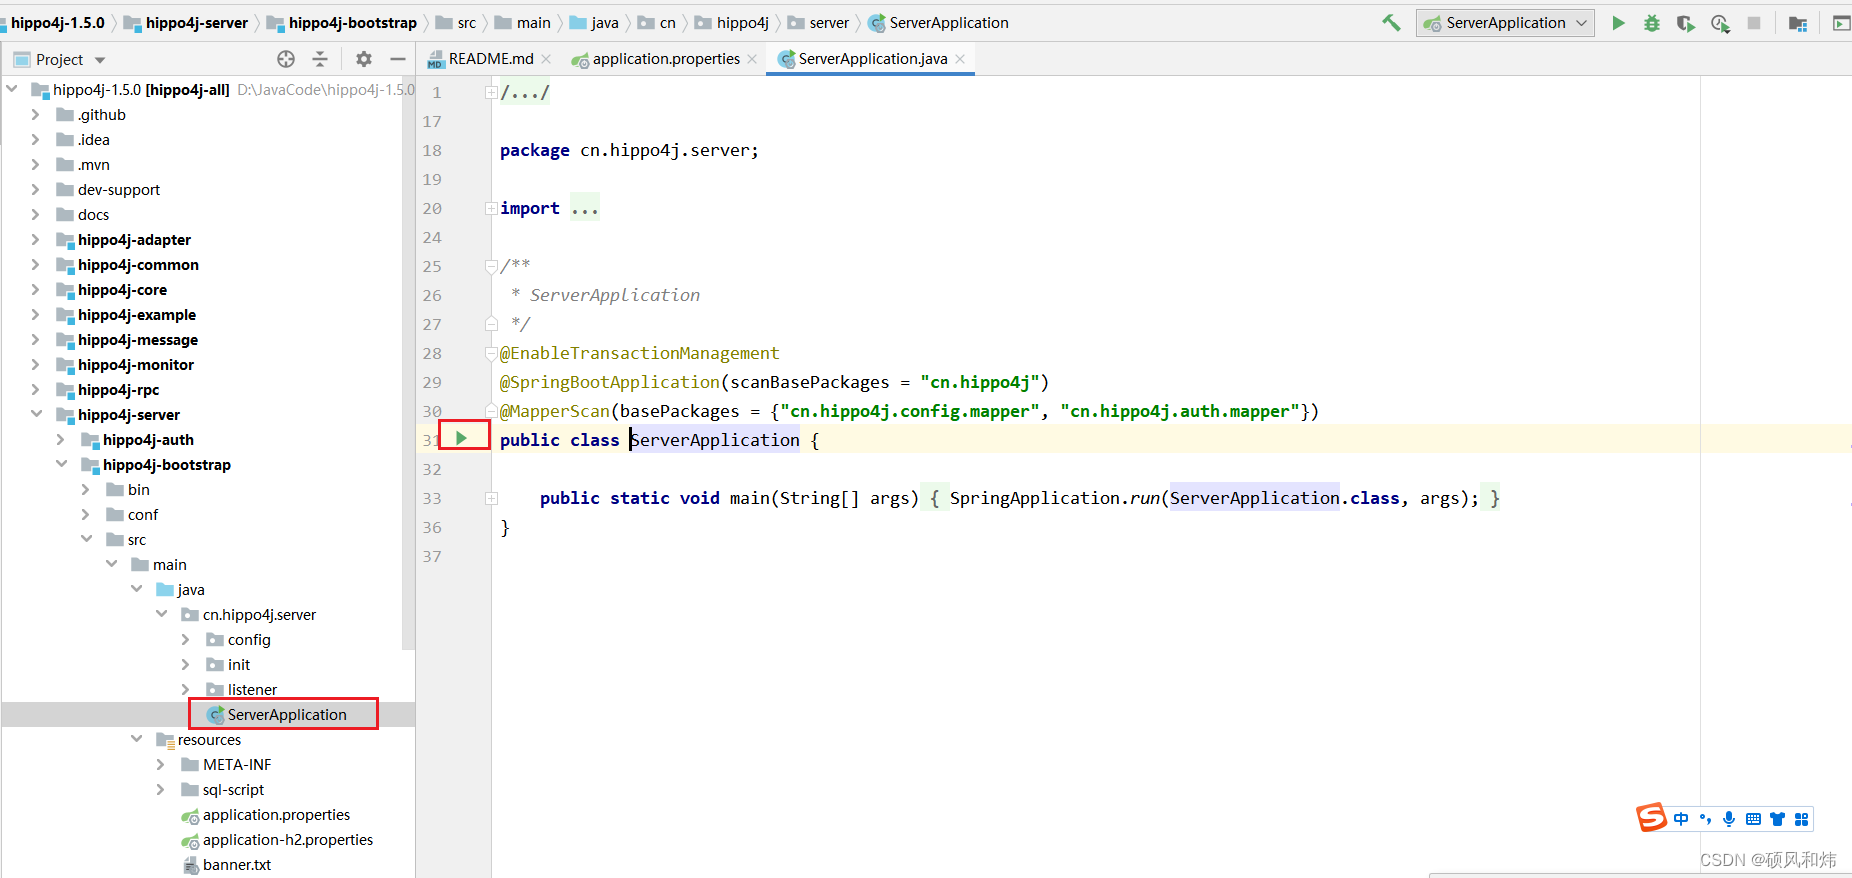Click the microphone voice input icon
This screenshot has width=1852, height=878.
click(1729, 819)
